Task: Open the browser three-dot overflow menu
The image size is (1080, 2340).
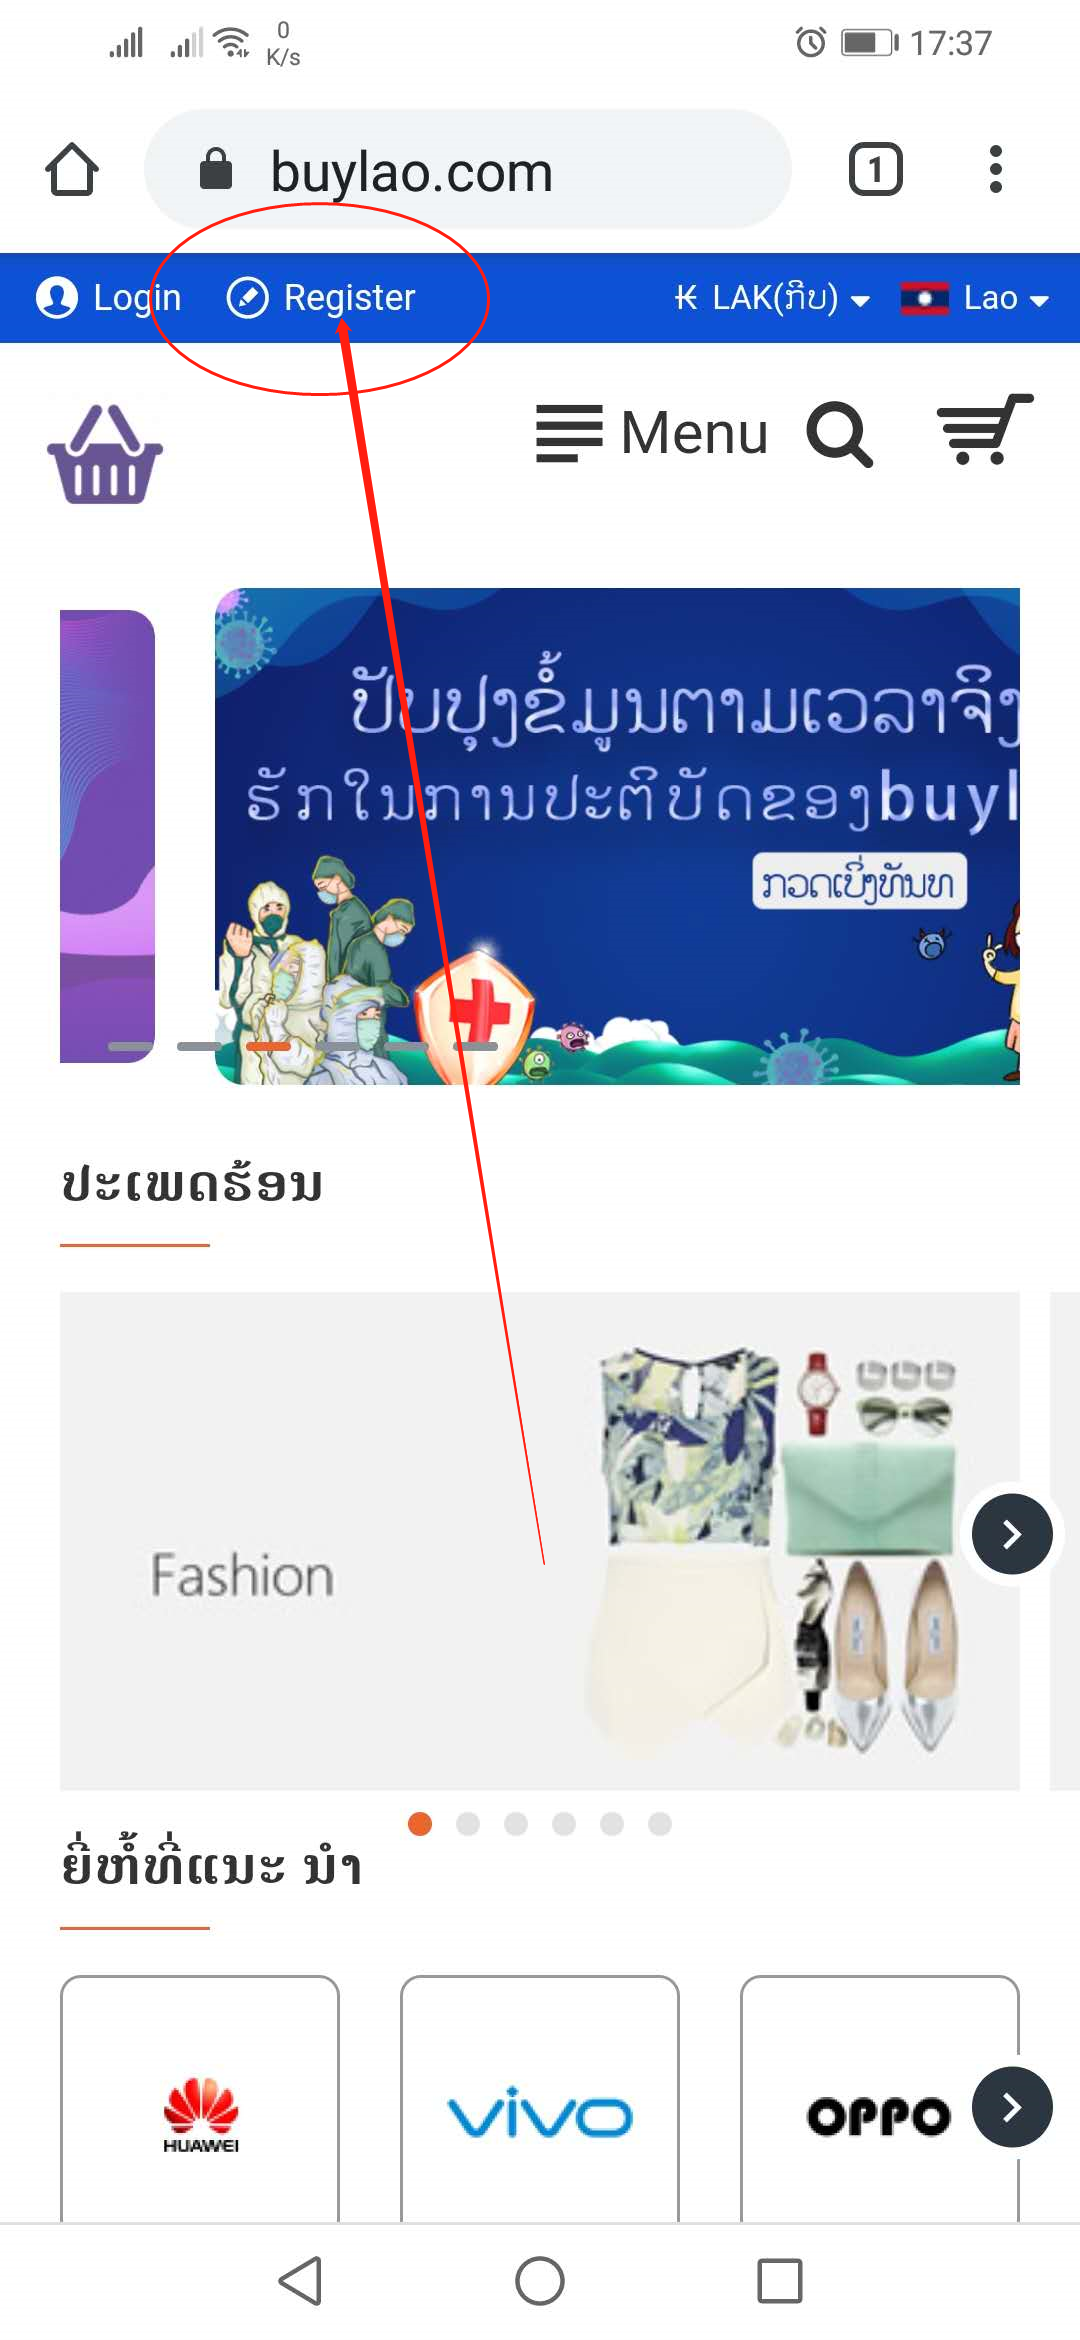Action: (x=995, y=169)
